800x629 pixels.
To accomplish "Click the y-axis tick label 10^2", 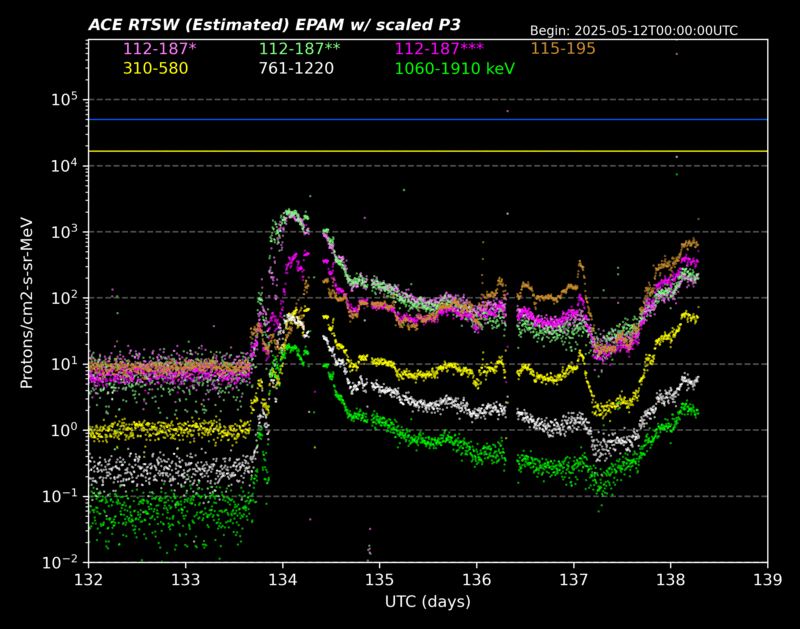I will (65, 297).
